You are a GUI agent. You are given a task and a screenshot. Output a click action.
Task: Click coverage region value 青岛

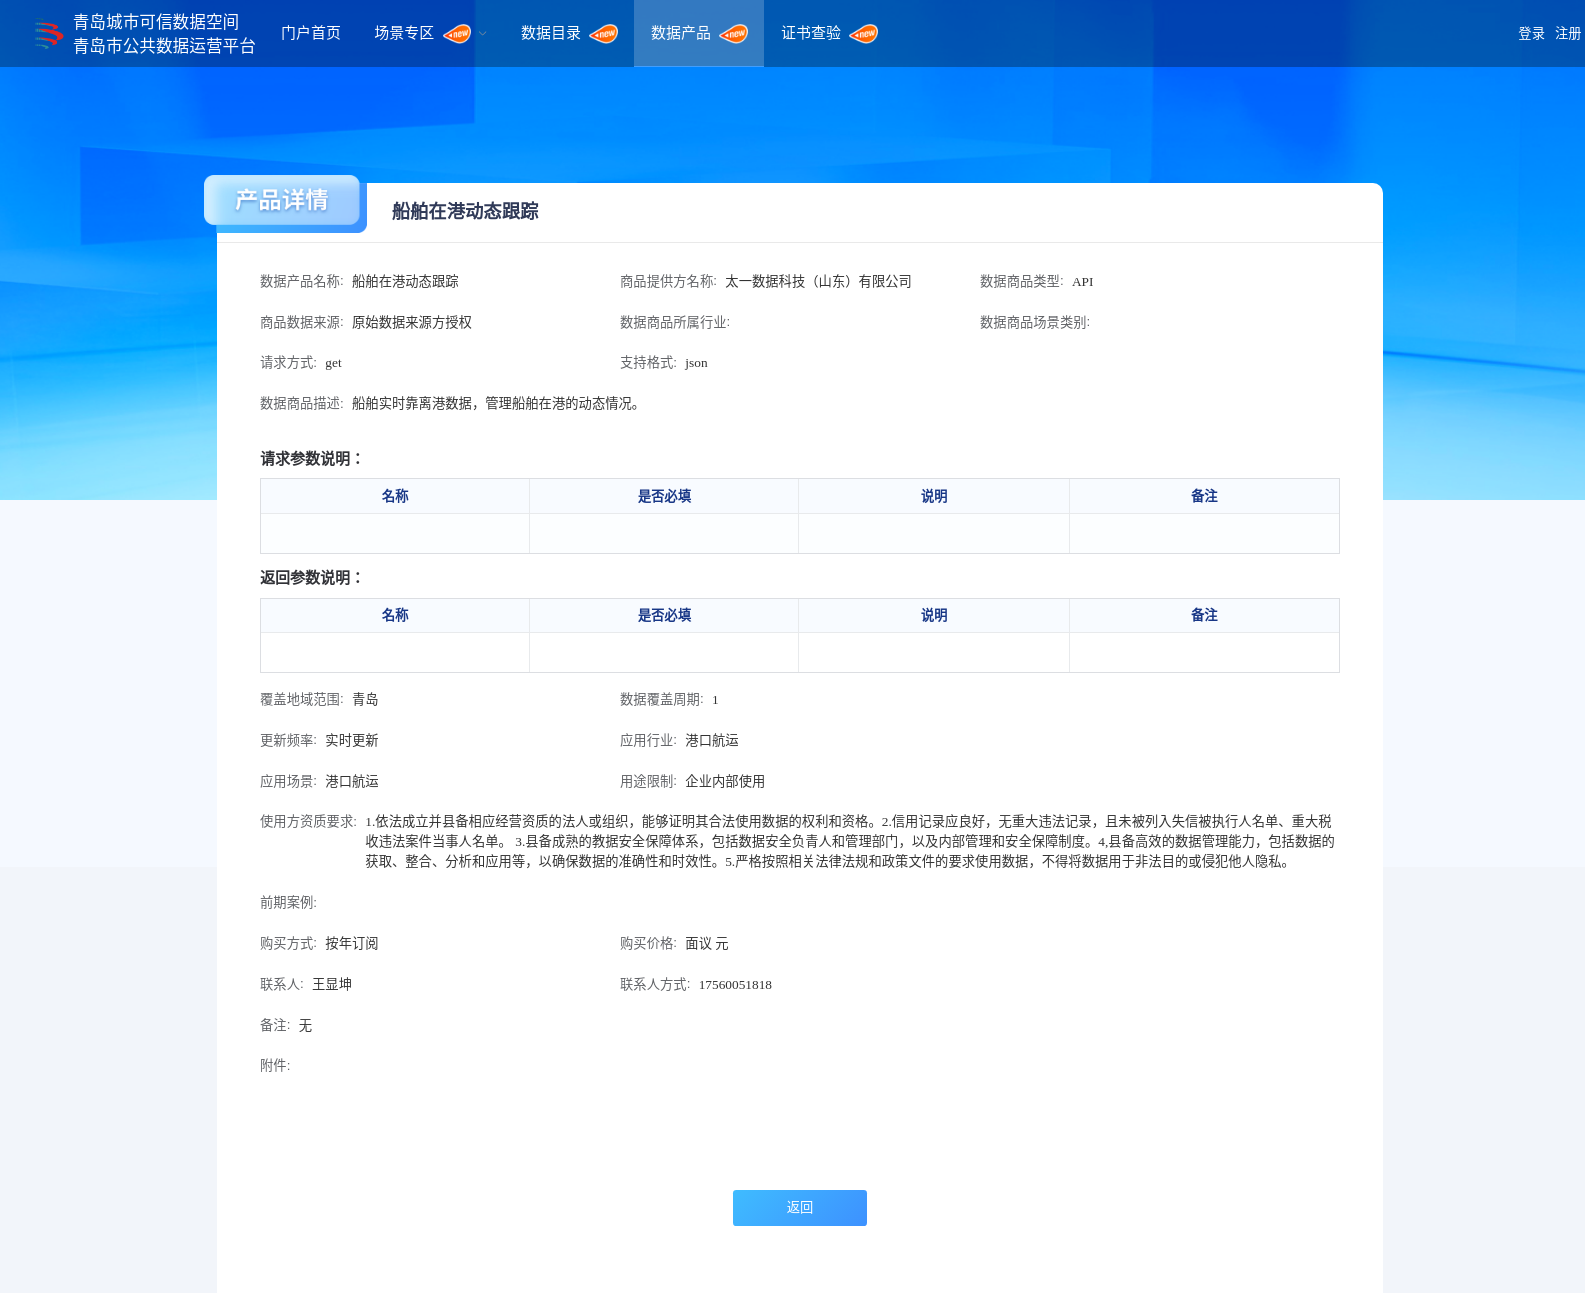365,700
